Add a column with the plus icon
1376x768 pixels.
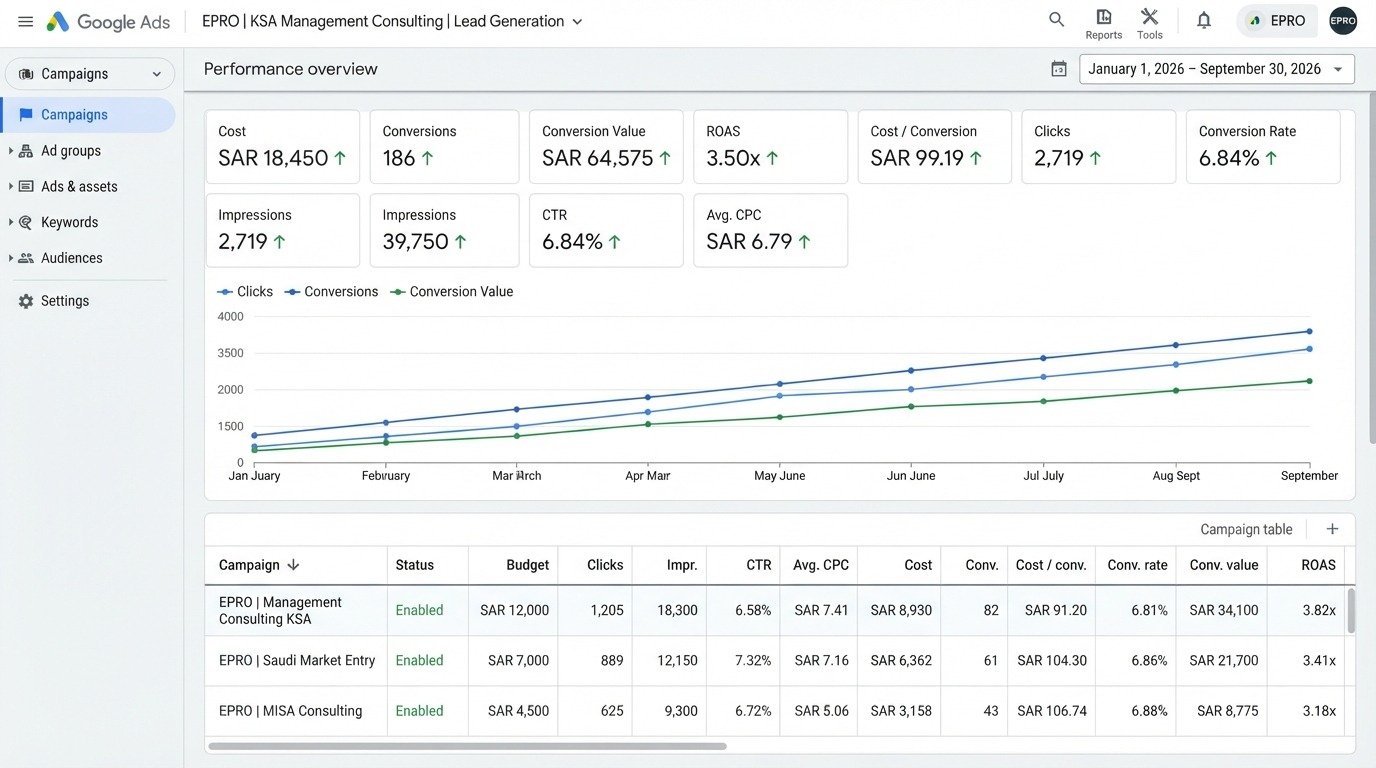pos(1332,529)
